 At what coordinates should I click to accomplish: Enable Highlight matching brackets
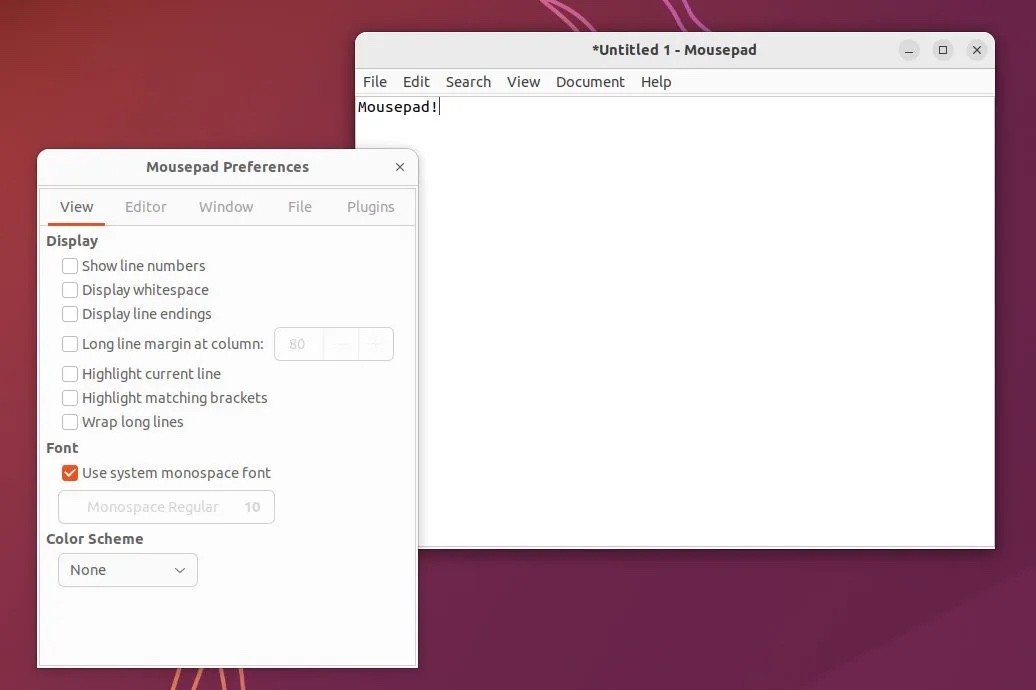[x=70, y=397]
